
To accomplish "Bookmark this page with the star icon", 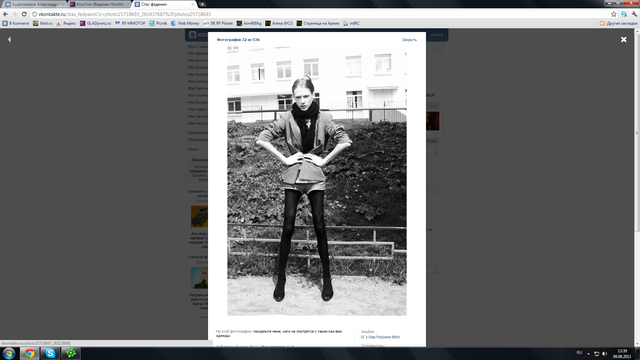I will (613, 14).
